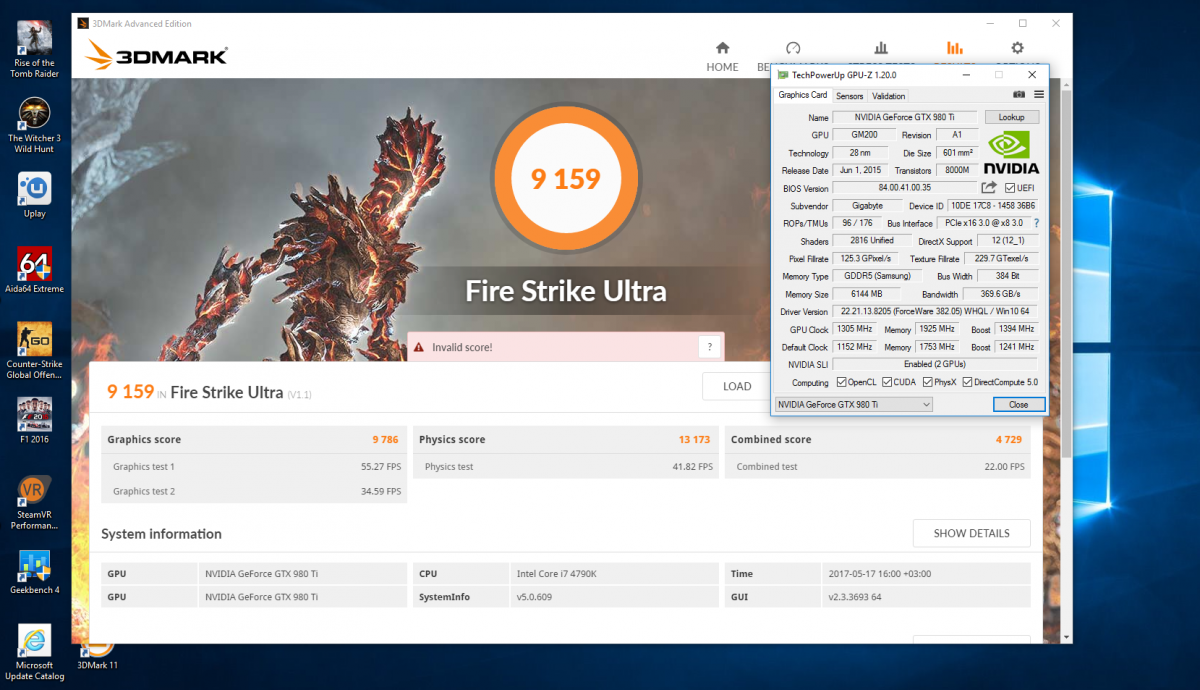Take a GPU-Z screenshot with camera icon

[x=1019, y=95]
